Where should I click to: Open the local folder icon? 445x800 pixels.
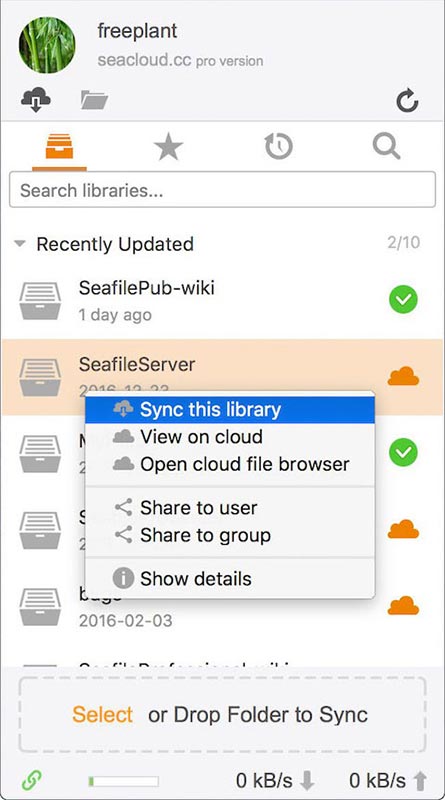tap(94, 99)
